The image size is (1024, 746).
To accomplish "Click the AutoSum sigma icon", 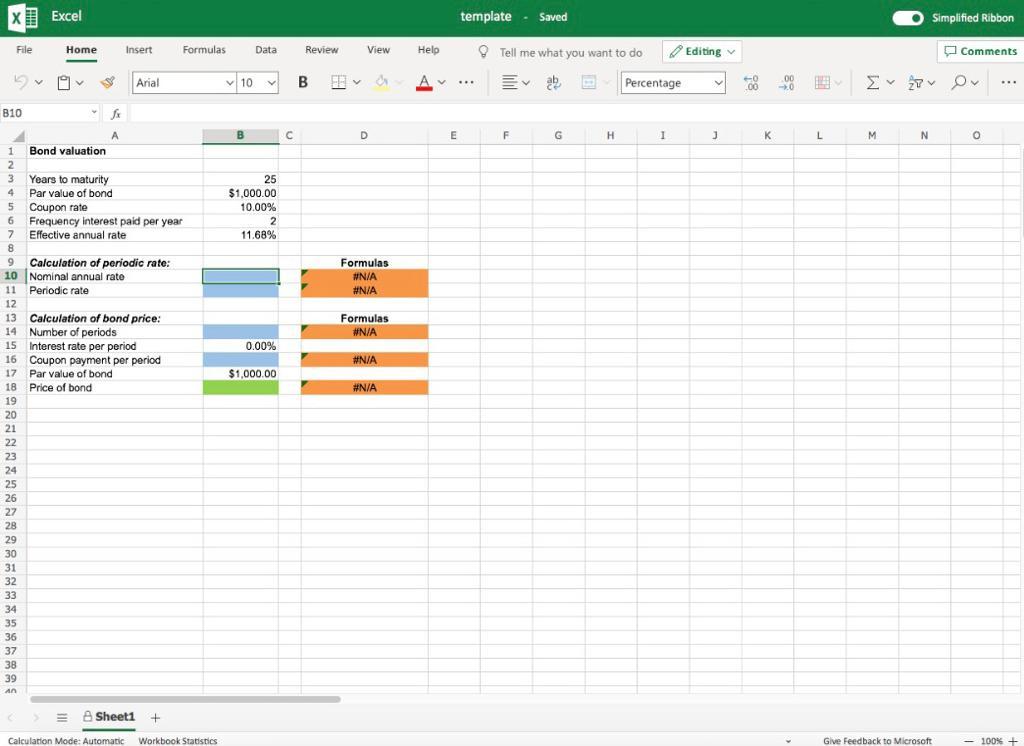I will (872, 82).
